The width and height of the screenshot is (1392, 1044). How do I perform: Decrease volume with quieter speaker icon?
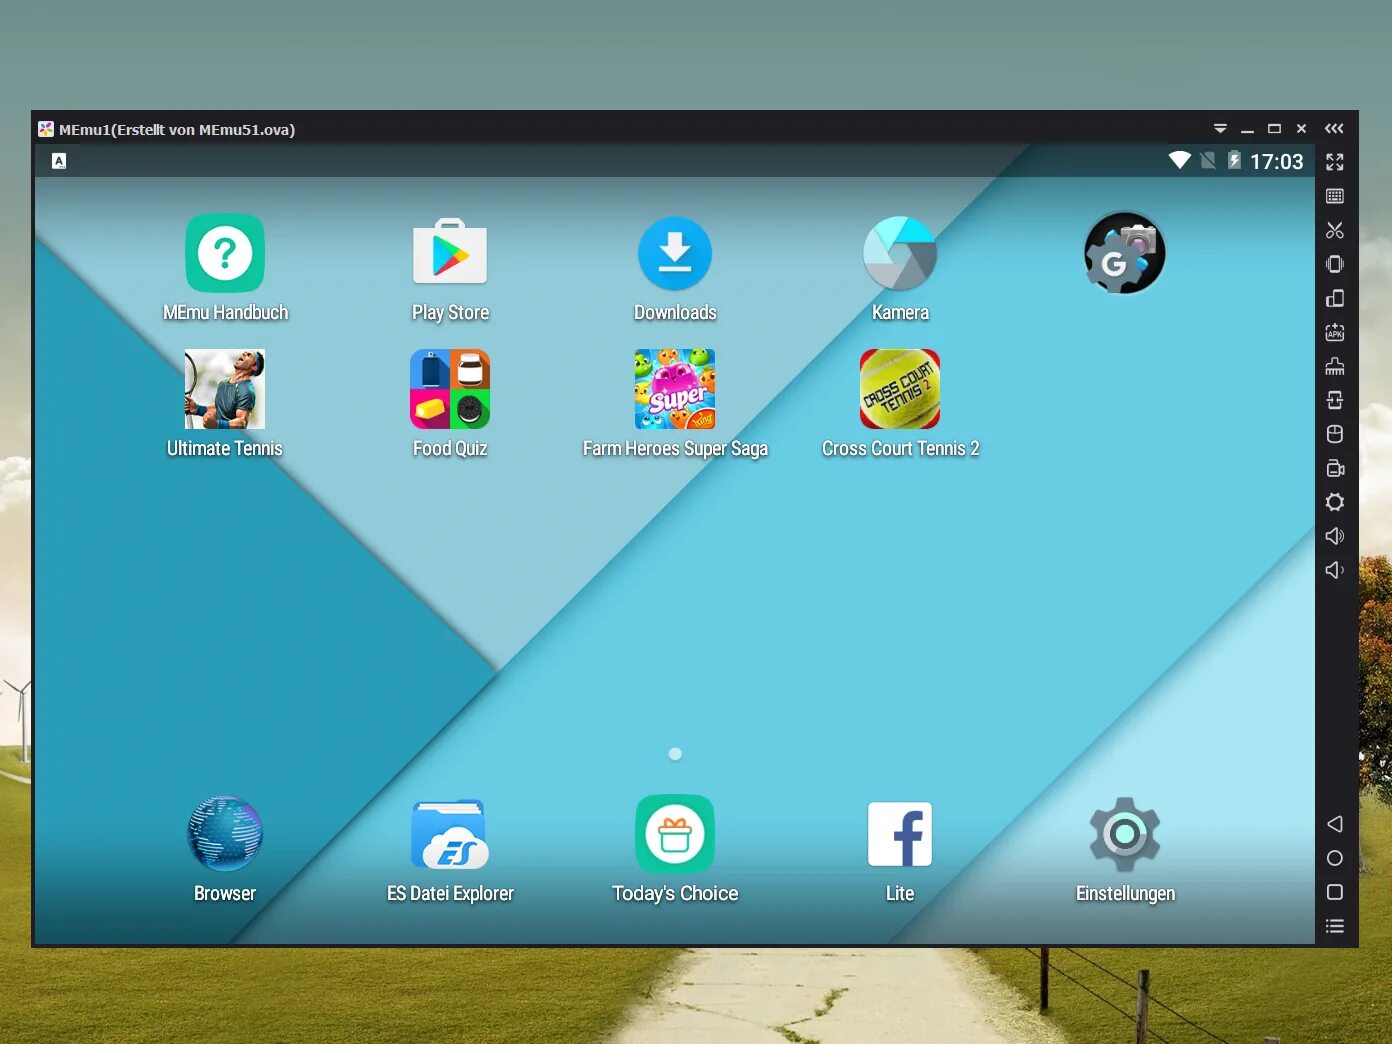[x=1335, y=570]
